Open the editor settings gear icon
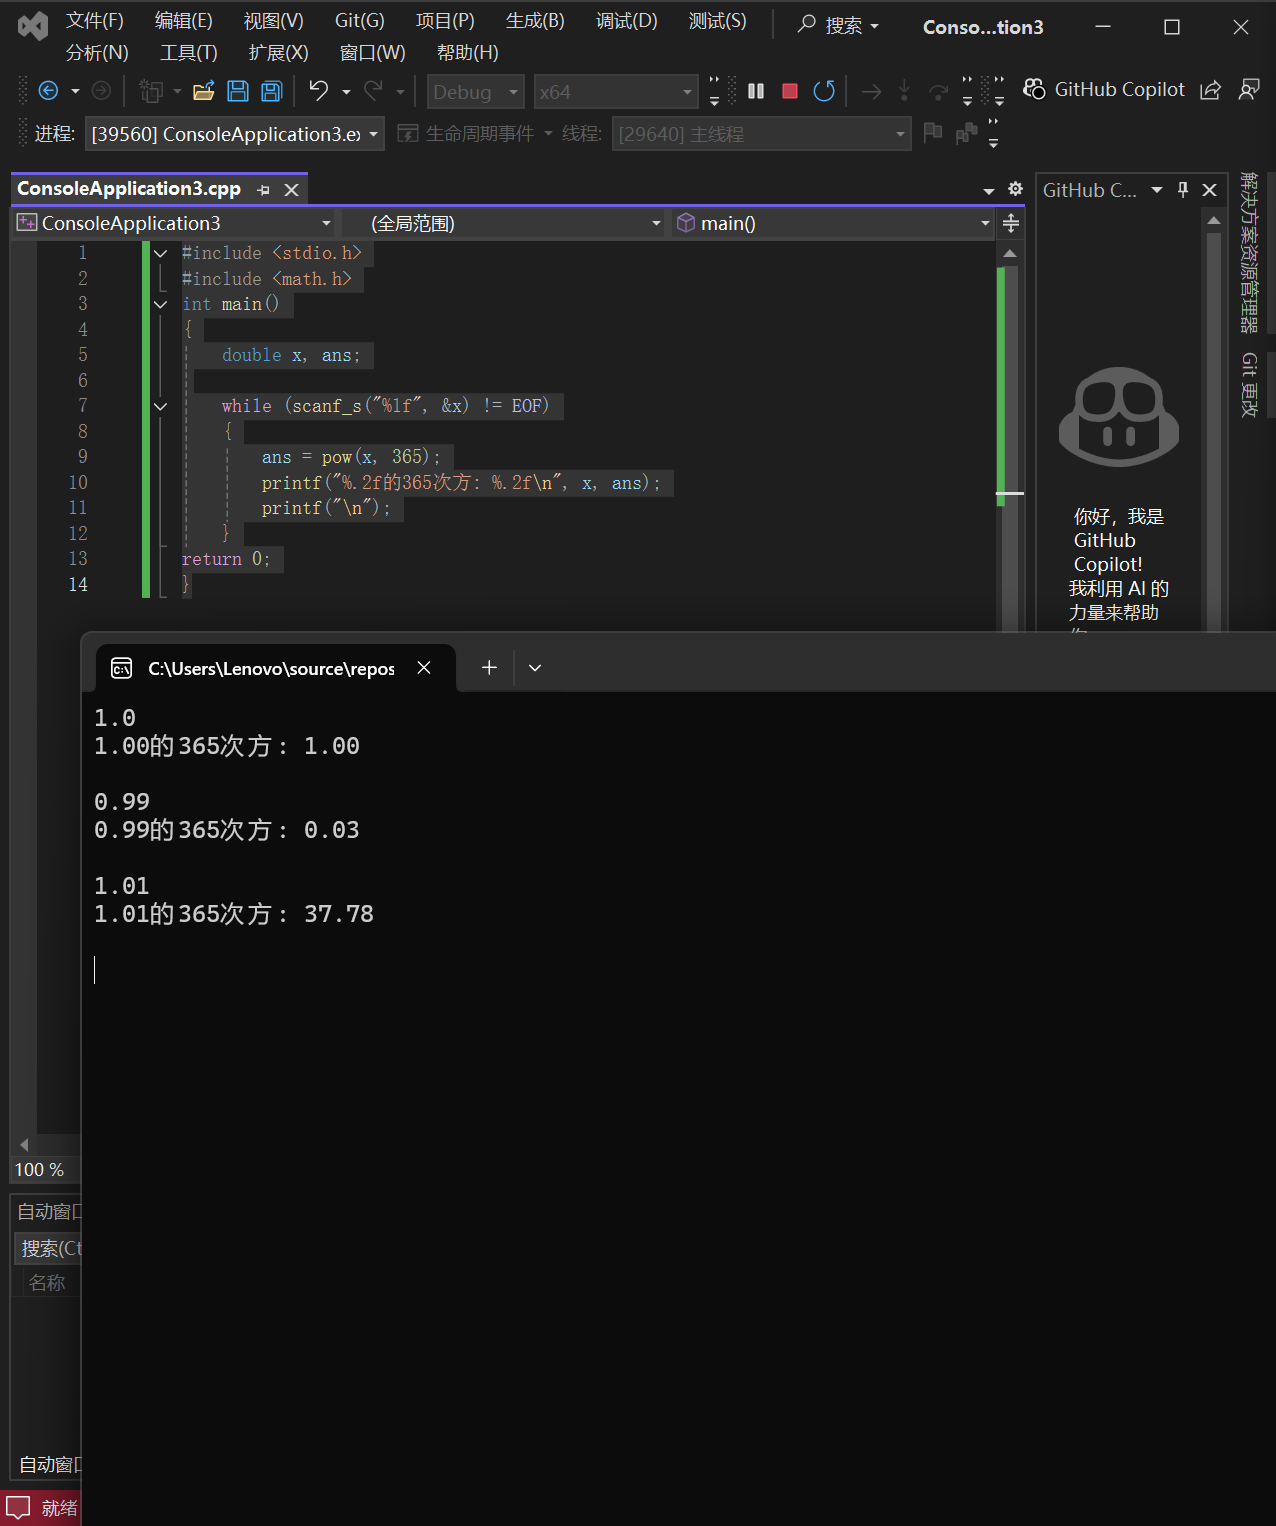Image resolution: width=1276 pixels, height=1526 pixels. [x=1015, y=189]
